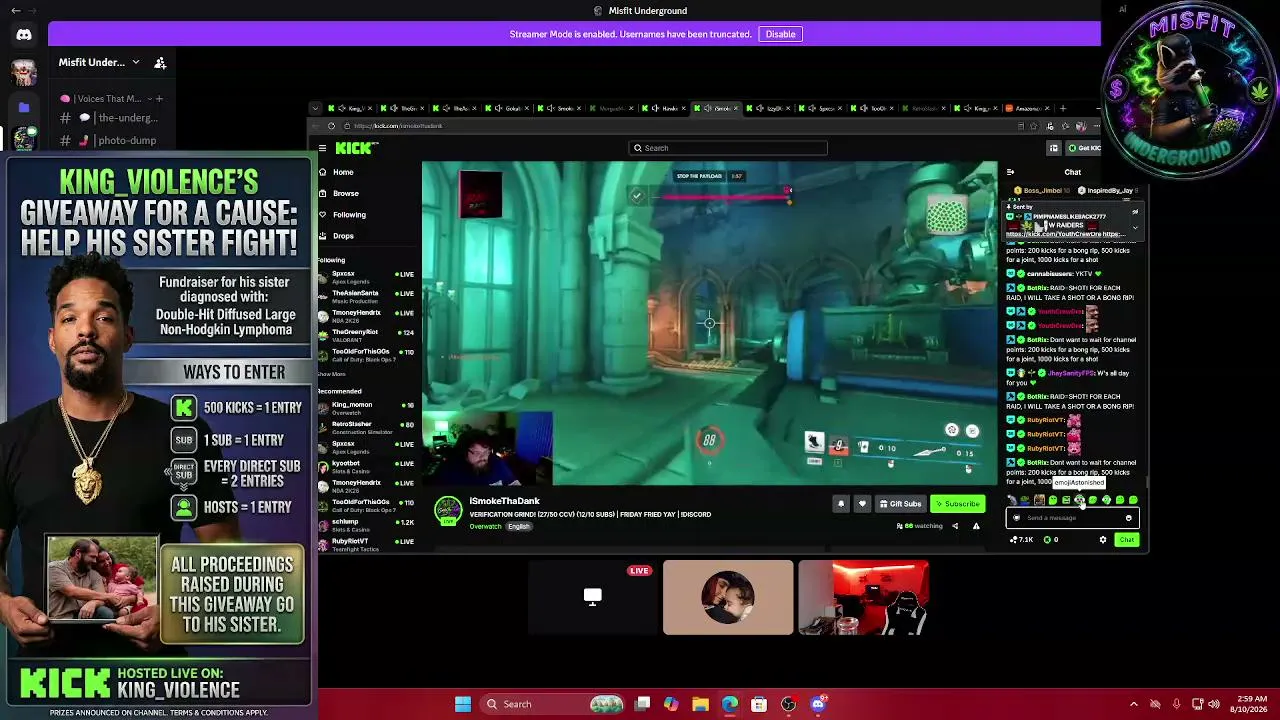Image resolution: width=1280 pixels, height=720 pixels.
Task: Open the emoji picker in chat input
Action: coord(1129,518)
